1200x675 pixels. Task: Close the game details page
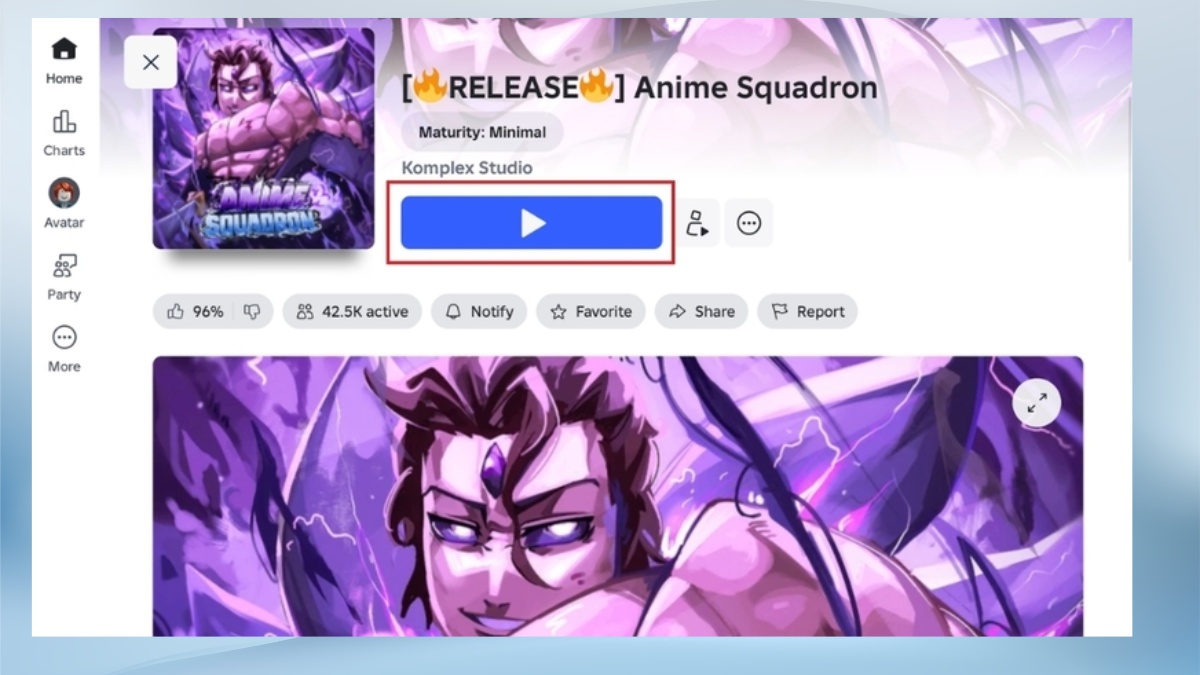[151, 62]
